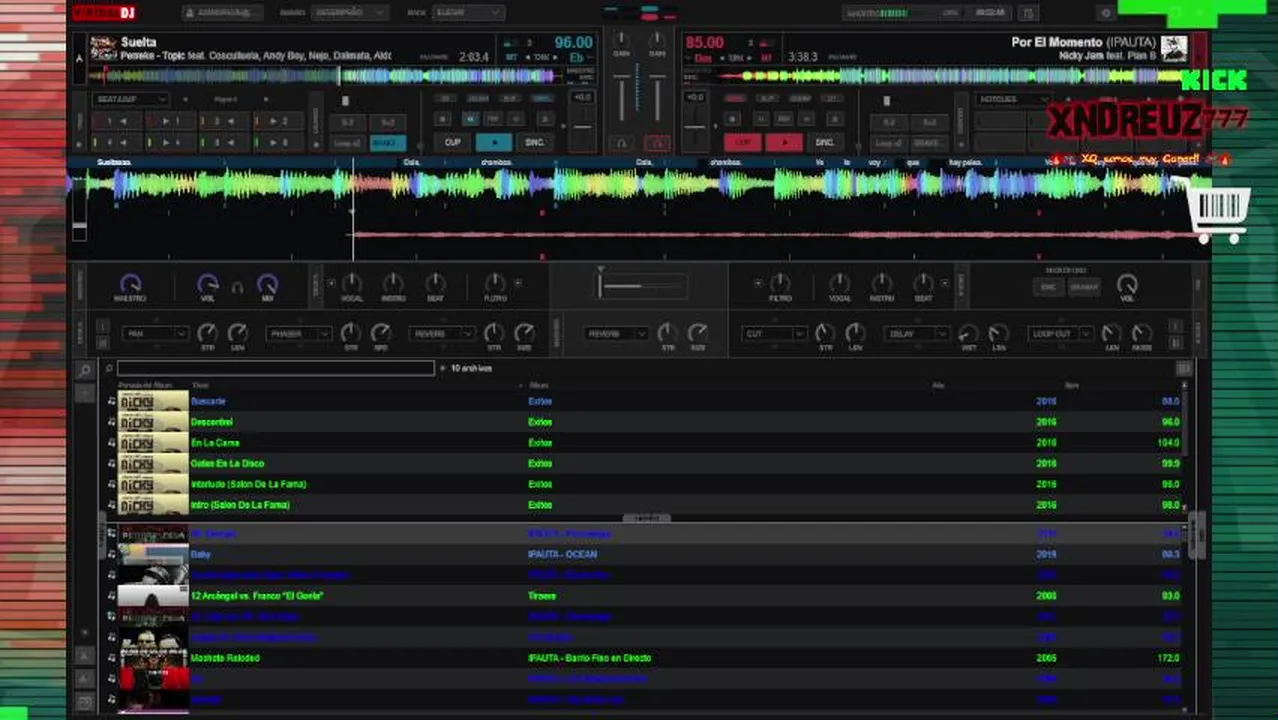Click the Suelta album cover on left deck
Screen dimensions: 1278x720
[103, 49]
